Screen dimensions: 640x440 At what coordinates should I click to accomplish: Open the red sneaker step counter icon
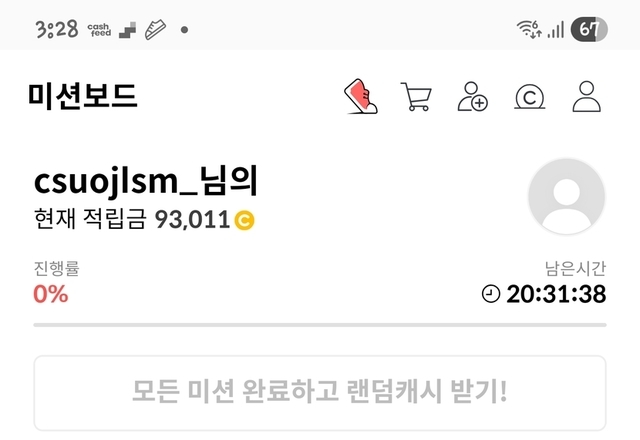pos(361,96)
